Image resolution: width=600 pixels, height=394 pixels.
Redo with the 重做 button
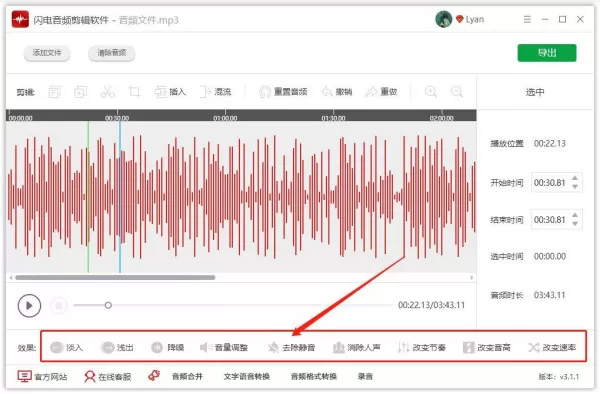pos(382,92)
